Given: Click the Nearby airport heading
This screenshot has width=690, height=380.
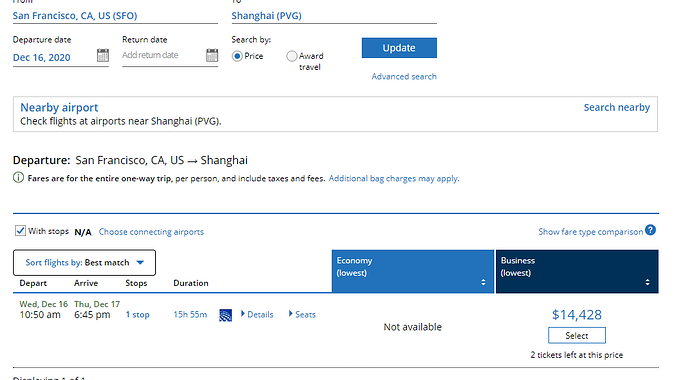Looking at the screenshot, I should click(59, 107).
